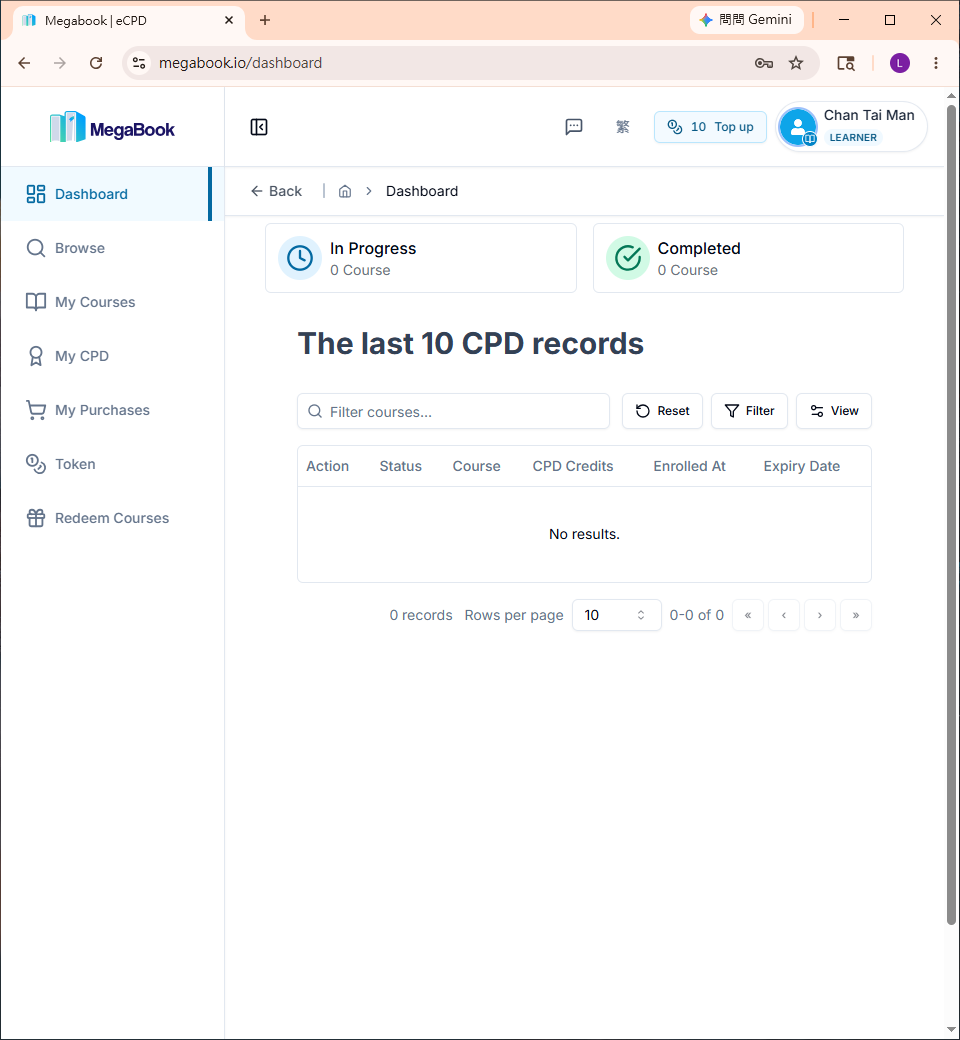Open the Ask Gemini button
This screenshot has height=1040, width=960.
click(746, 20)
